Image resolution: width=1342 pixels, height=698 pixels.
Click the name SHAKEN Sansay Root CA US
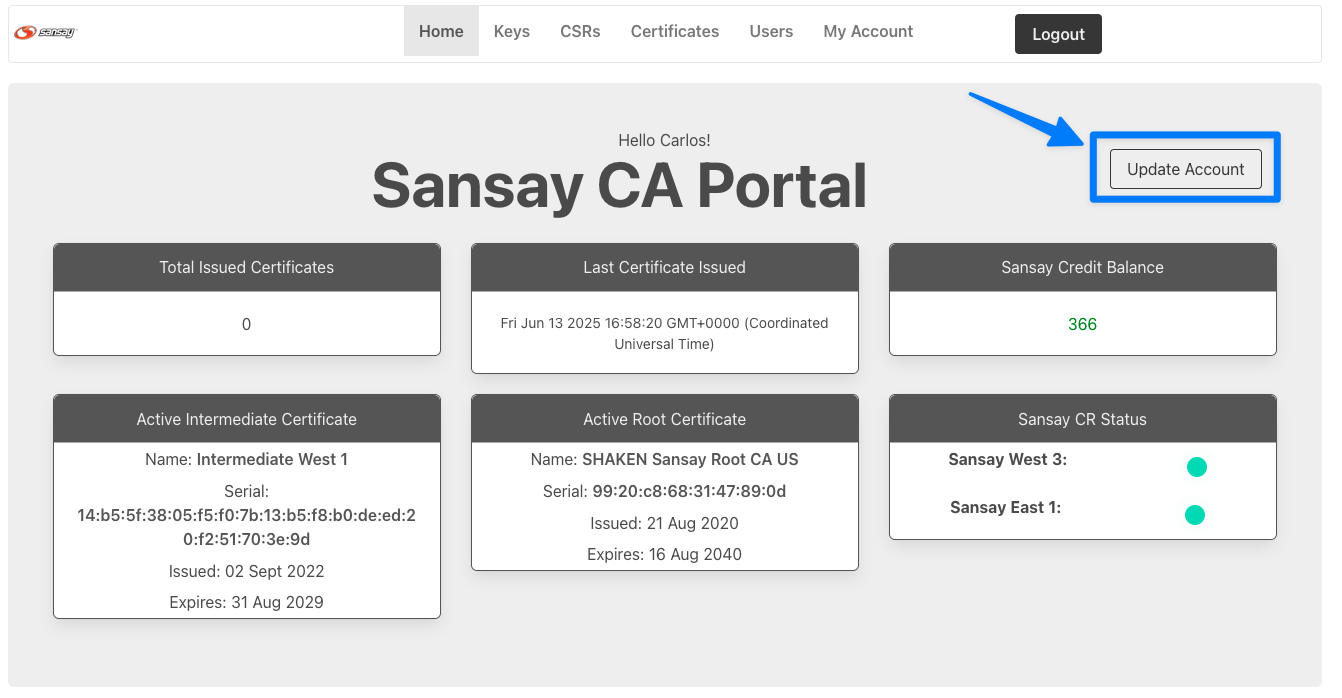(x=690, y=460)
